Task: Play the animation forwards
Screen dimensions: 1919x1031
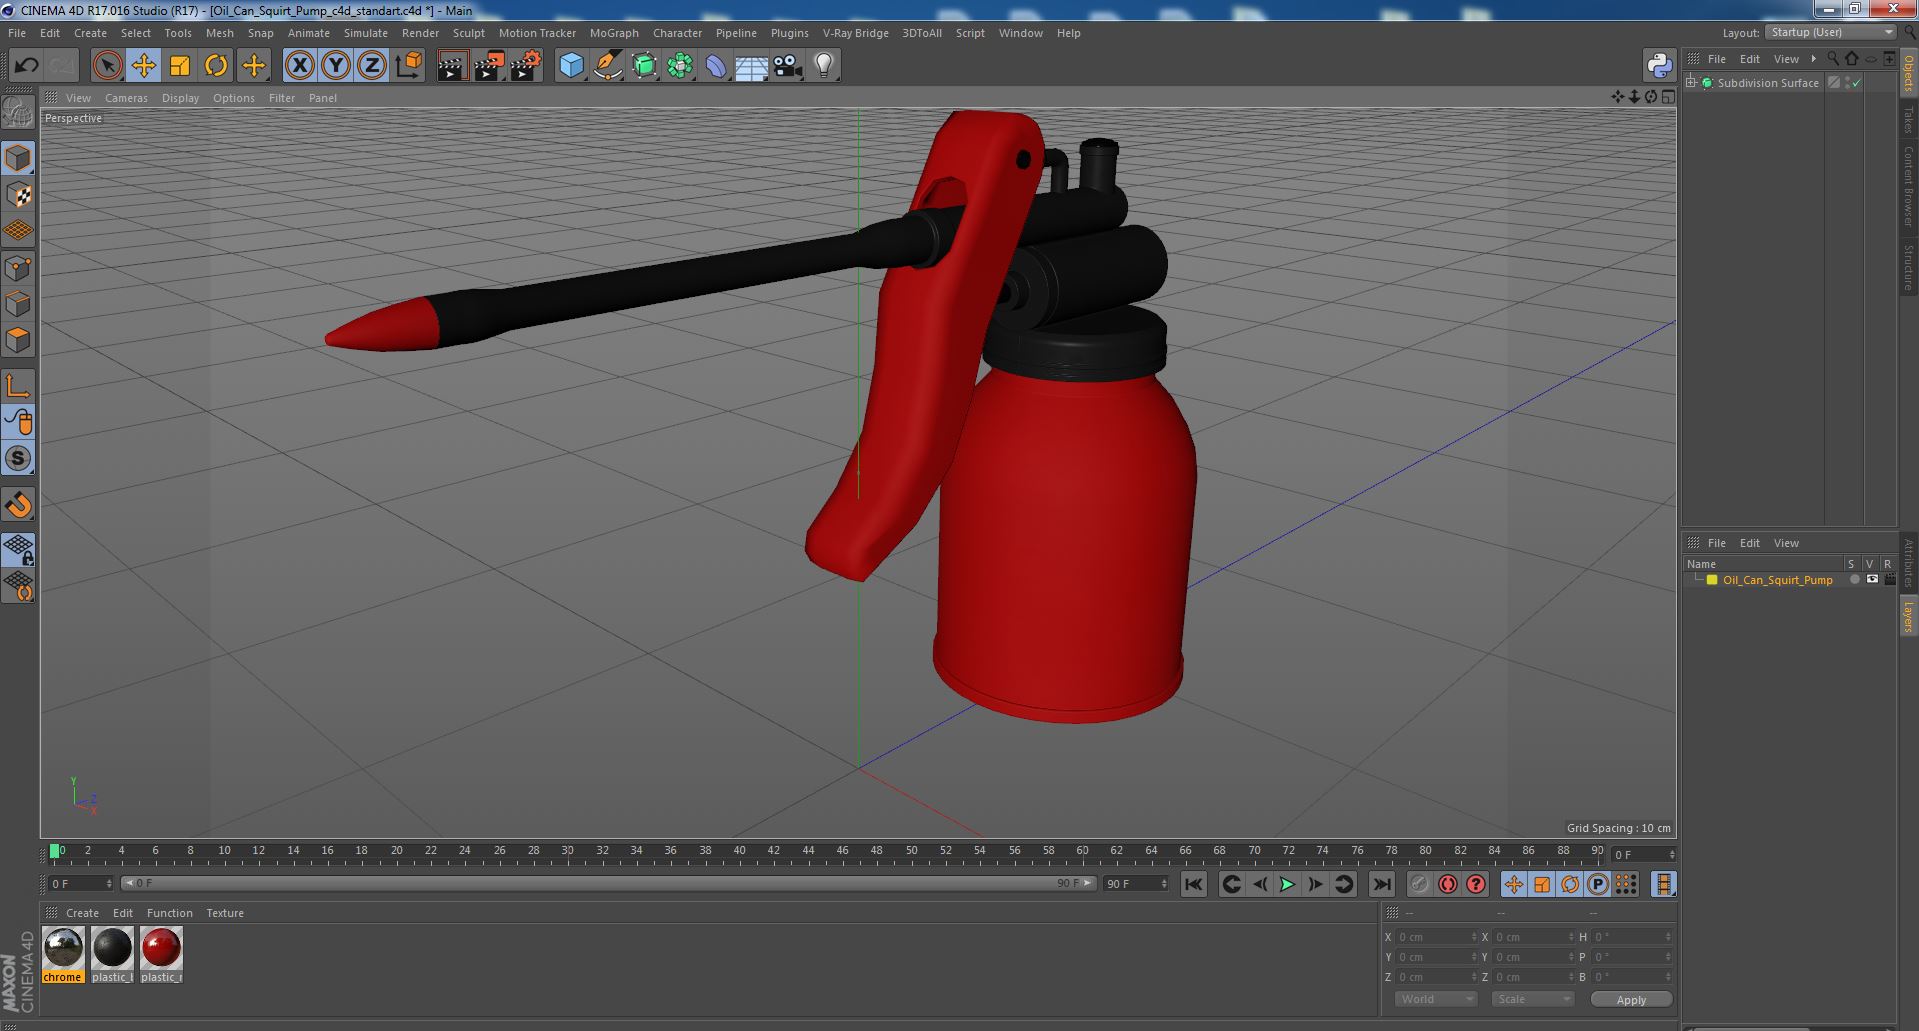Action: click(1288, 884)
